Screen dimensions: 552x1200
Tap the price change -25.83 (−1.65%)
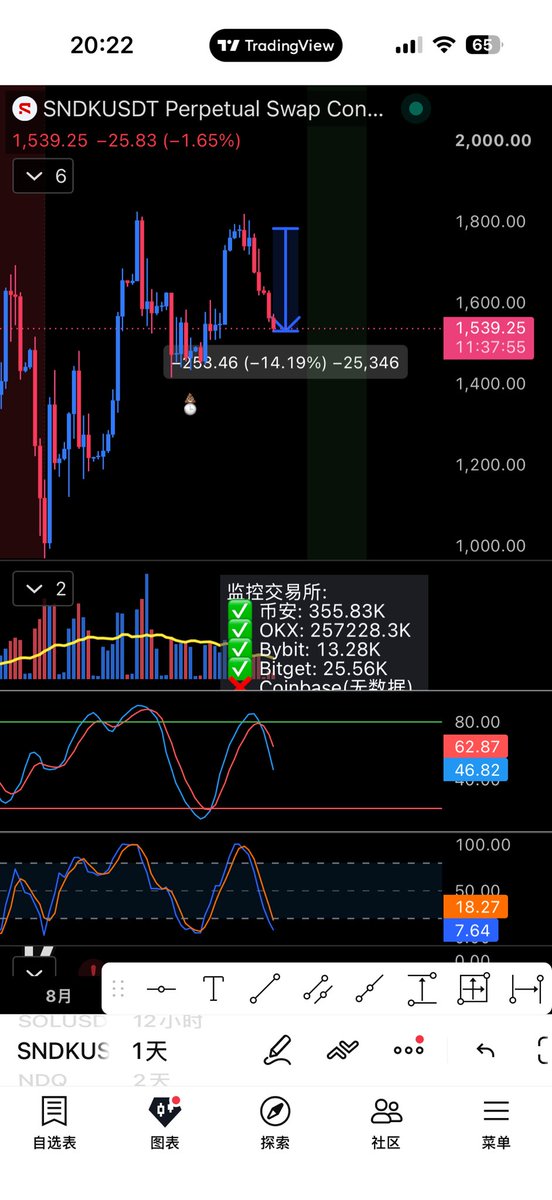point(168,141)
